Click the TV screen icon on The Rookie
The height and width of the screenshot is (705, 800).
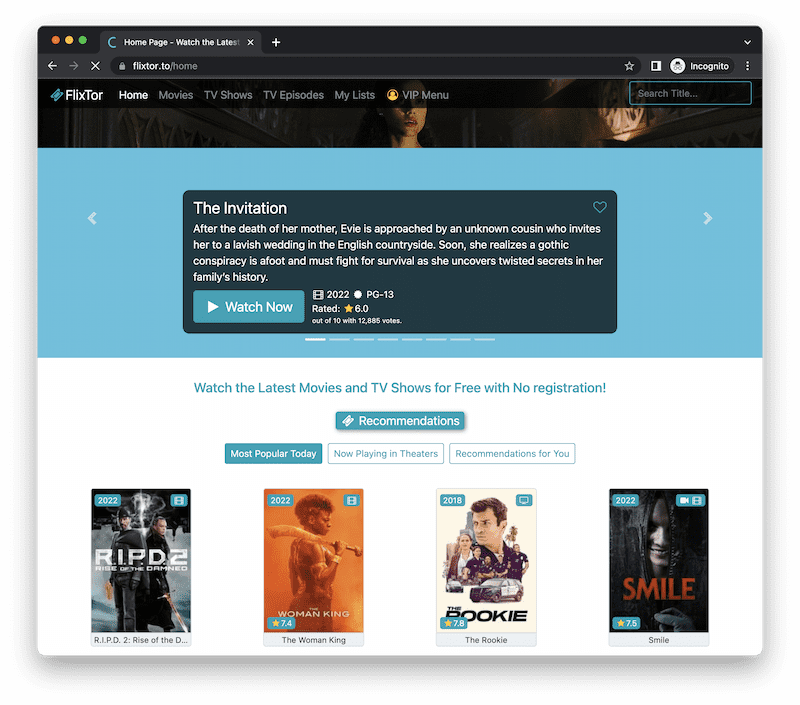[x=524, y=500]
